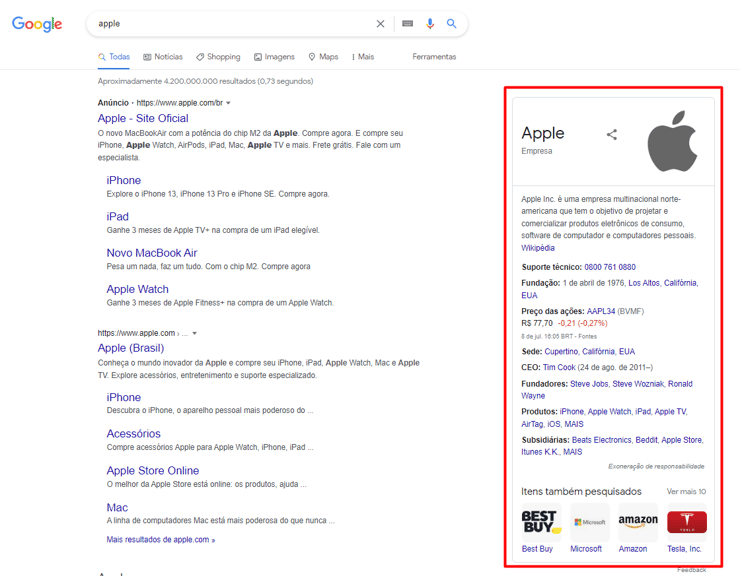Screen dimensions: 740x576
Task: Clear the search box with X icon
Action: pos(380,24)
